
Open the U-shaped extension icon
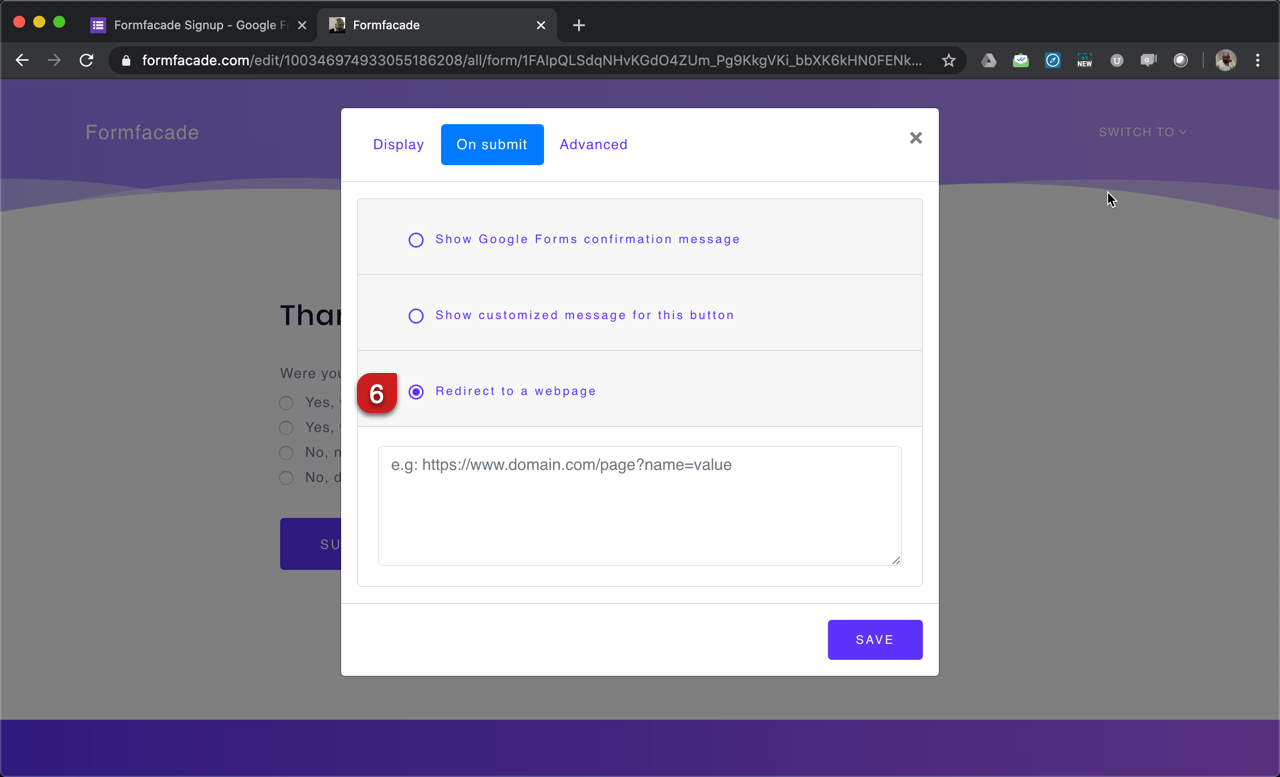(1116, 60)
